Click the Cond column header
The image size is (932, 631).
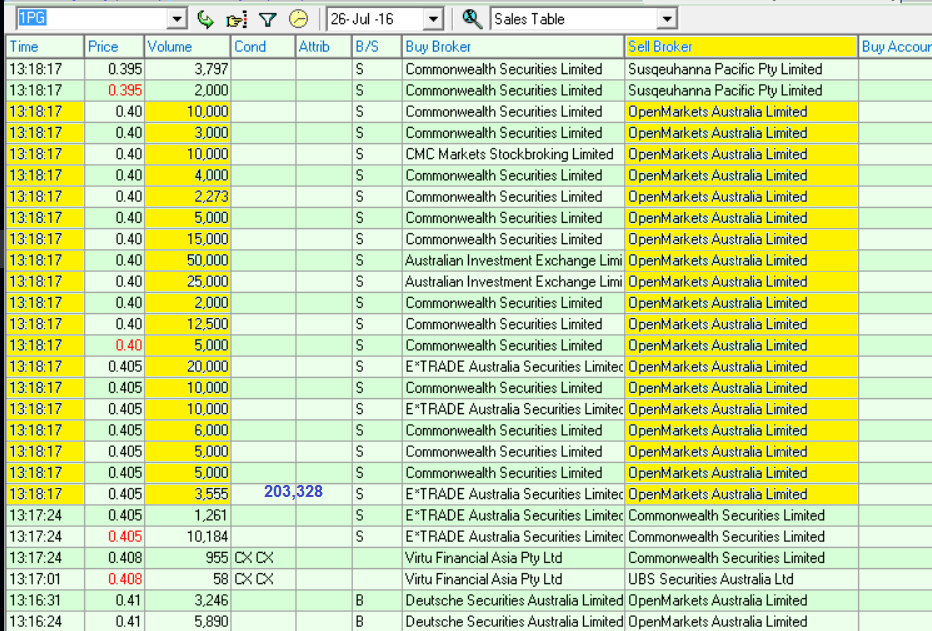[263, 47]
